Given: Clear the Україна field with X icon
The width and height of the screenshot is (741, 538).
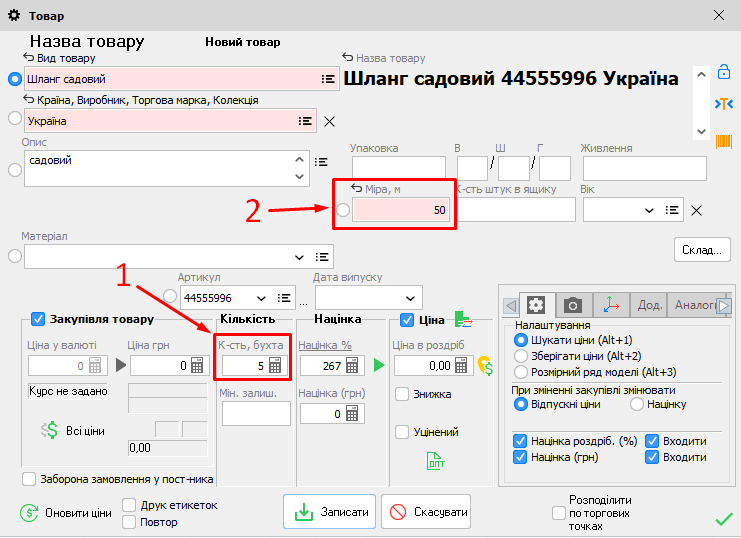Looking at the screenshot, I should click(x=328, y=121).
